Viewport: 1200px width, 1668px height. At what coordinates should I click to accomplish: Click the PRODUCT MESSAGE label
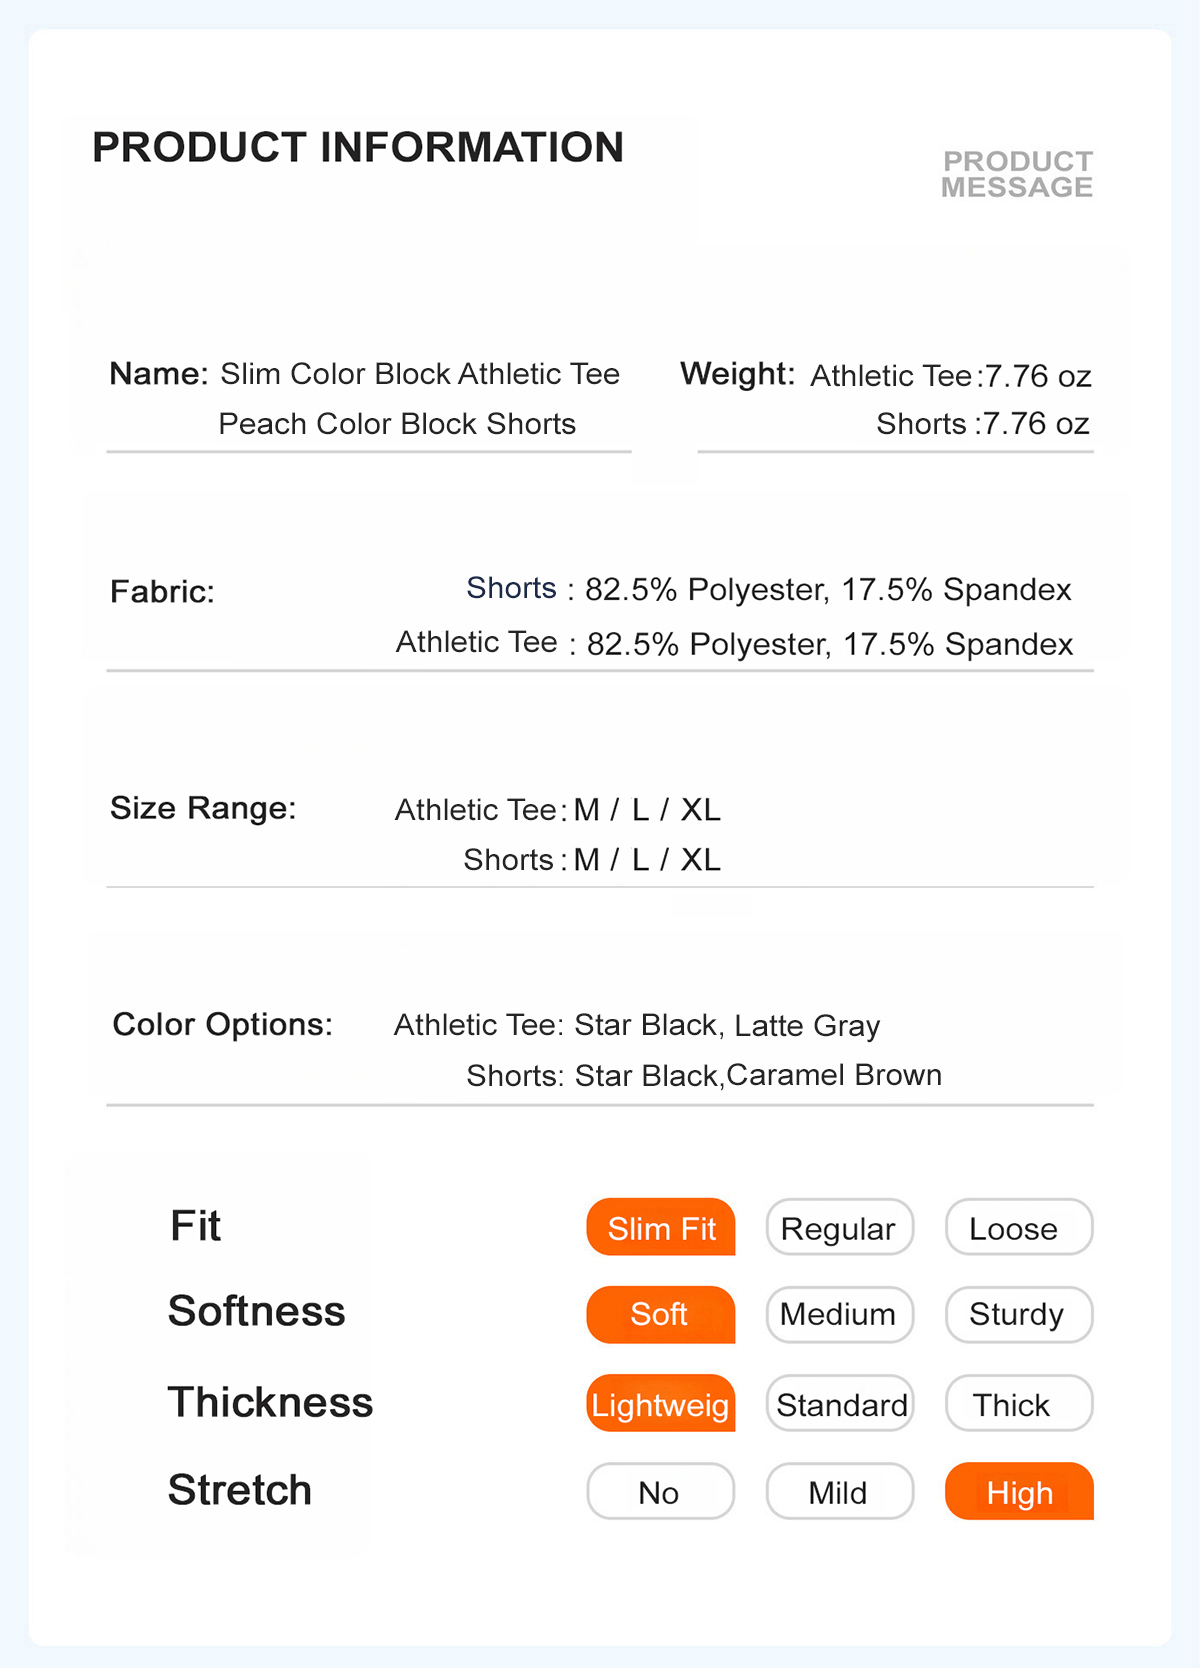1017,174
